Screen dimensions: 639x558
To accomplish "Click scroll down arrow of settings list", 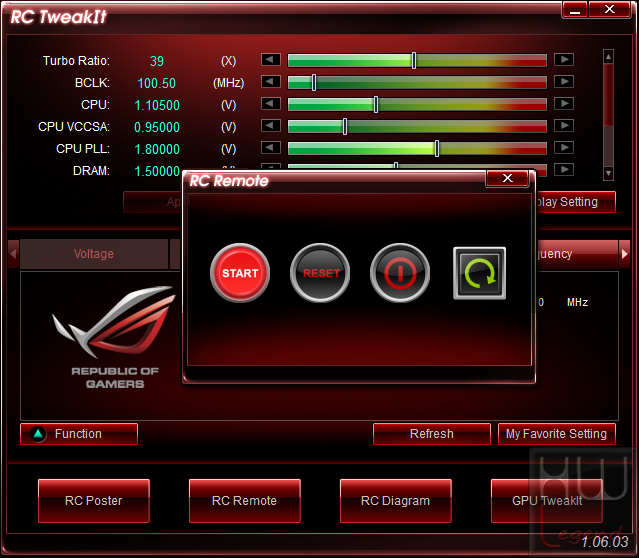I will (x=608, y=173).
